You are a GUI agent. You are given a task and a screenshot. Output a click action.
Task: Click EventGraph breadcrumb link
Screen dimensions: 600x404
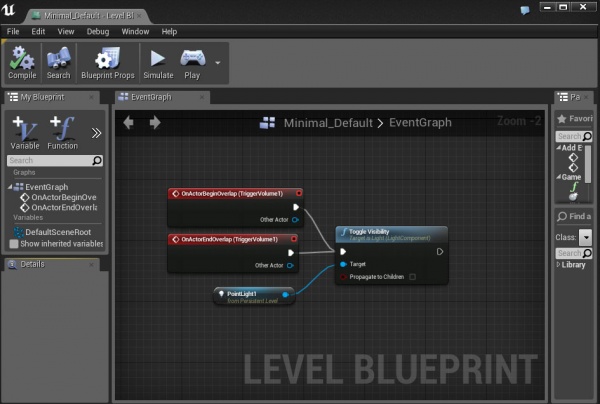420,122
